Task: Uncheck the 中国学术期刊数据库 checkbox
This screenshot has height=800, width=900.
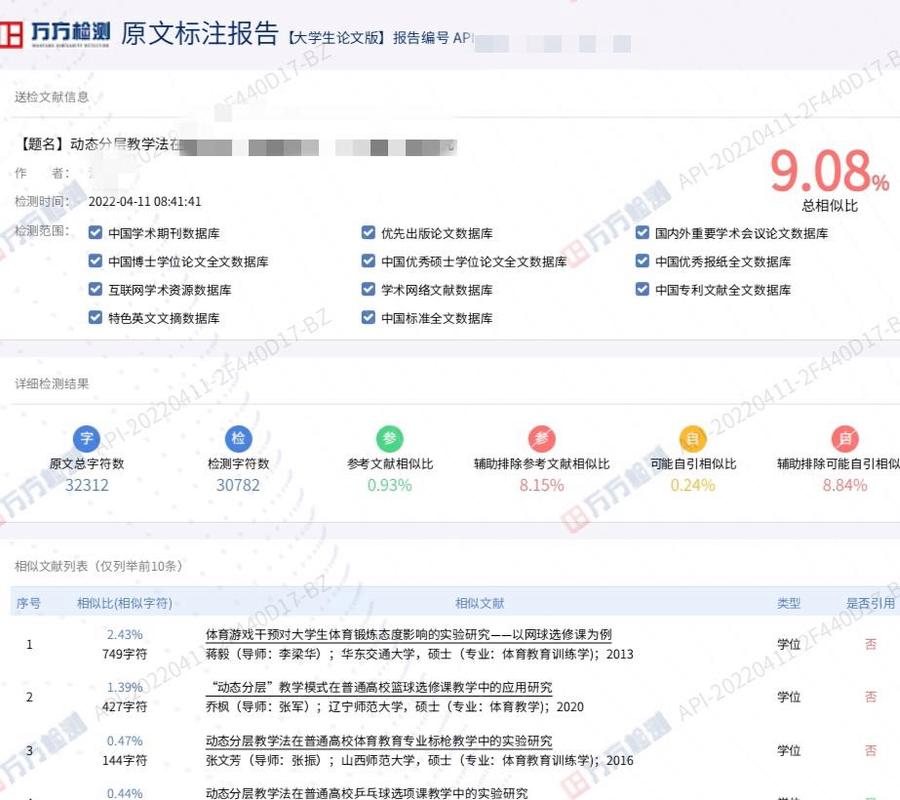Action: click(95, 232)
